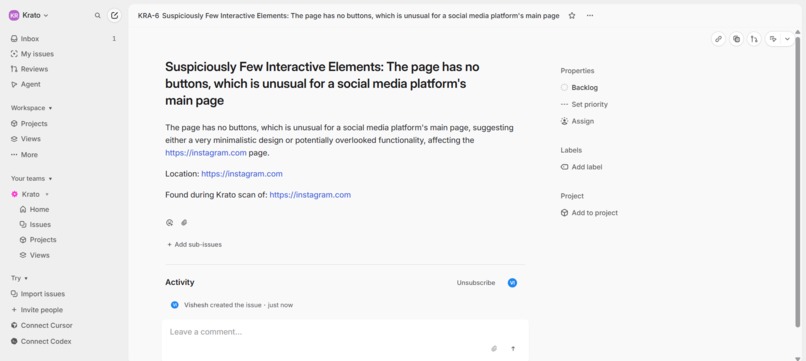Add an emoji reaction below description
This screenshot has width=806, height=361.
coord(169,223)
